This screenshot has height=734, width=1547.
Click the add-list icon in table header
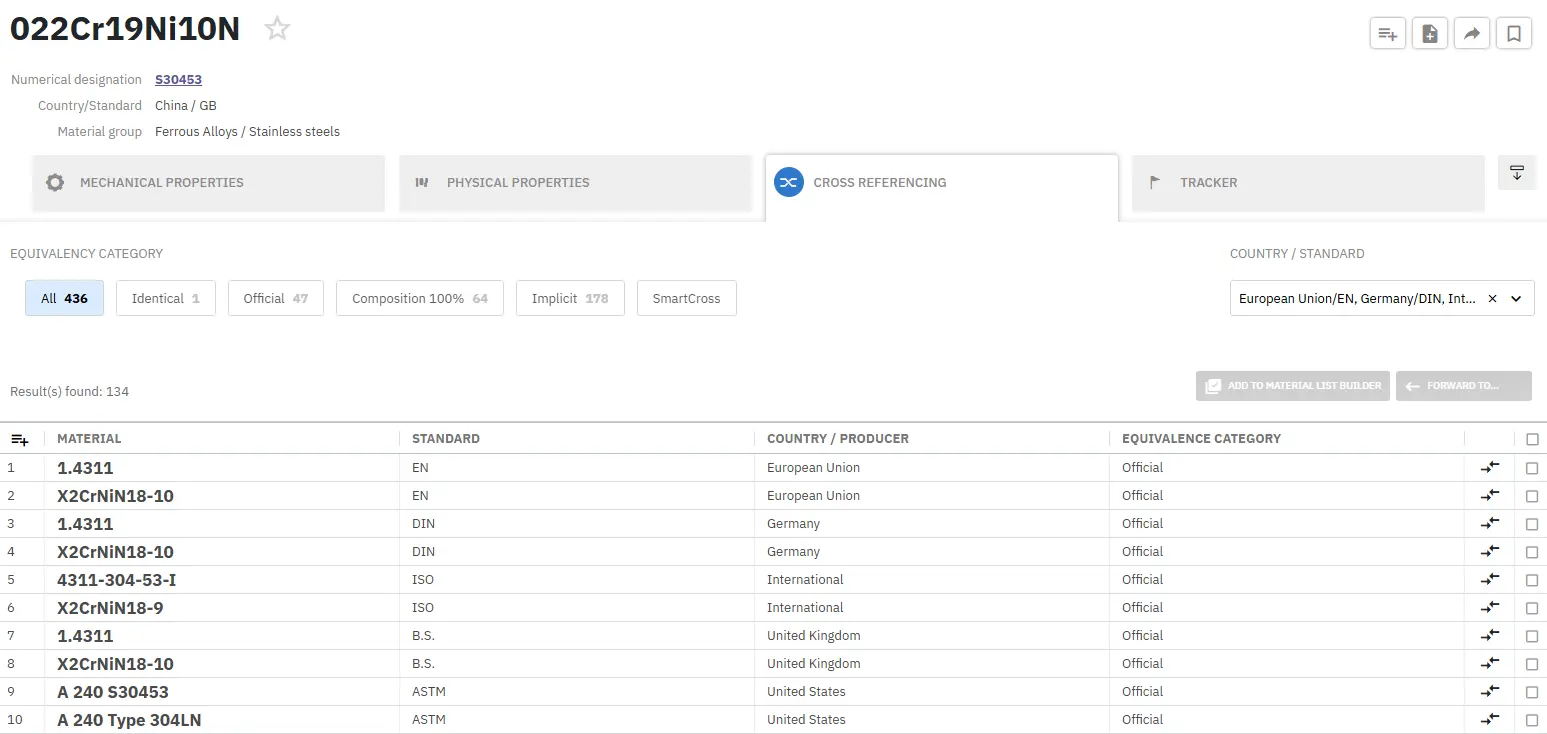point(20,439)
